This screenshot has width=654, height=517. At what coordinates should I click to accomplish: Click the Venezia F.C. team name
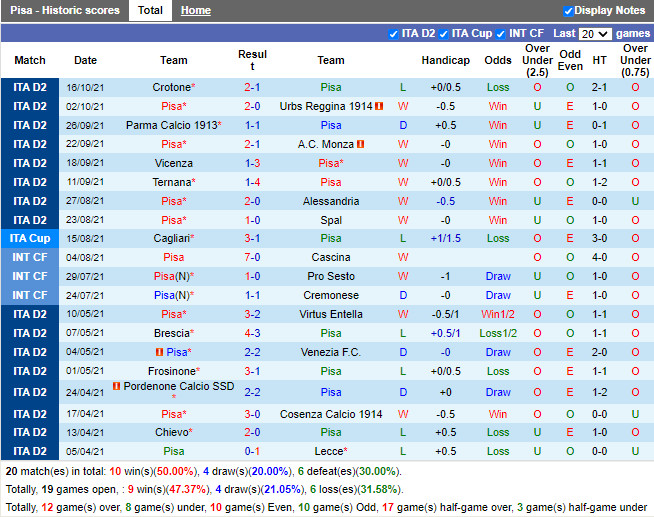[331, 352]
